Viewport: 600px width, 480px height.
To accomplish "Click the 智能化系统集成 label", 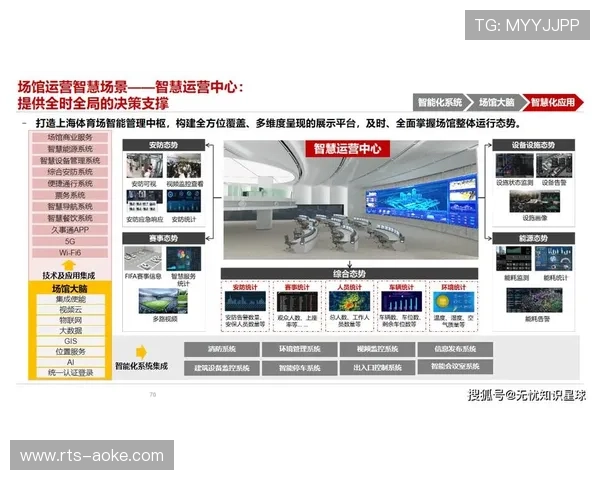I will tap(142, 366).
